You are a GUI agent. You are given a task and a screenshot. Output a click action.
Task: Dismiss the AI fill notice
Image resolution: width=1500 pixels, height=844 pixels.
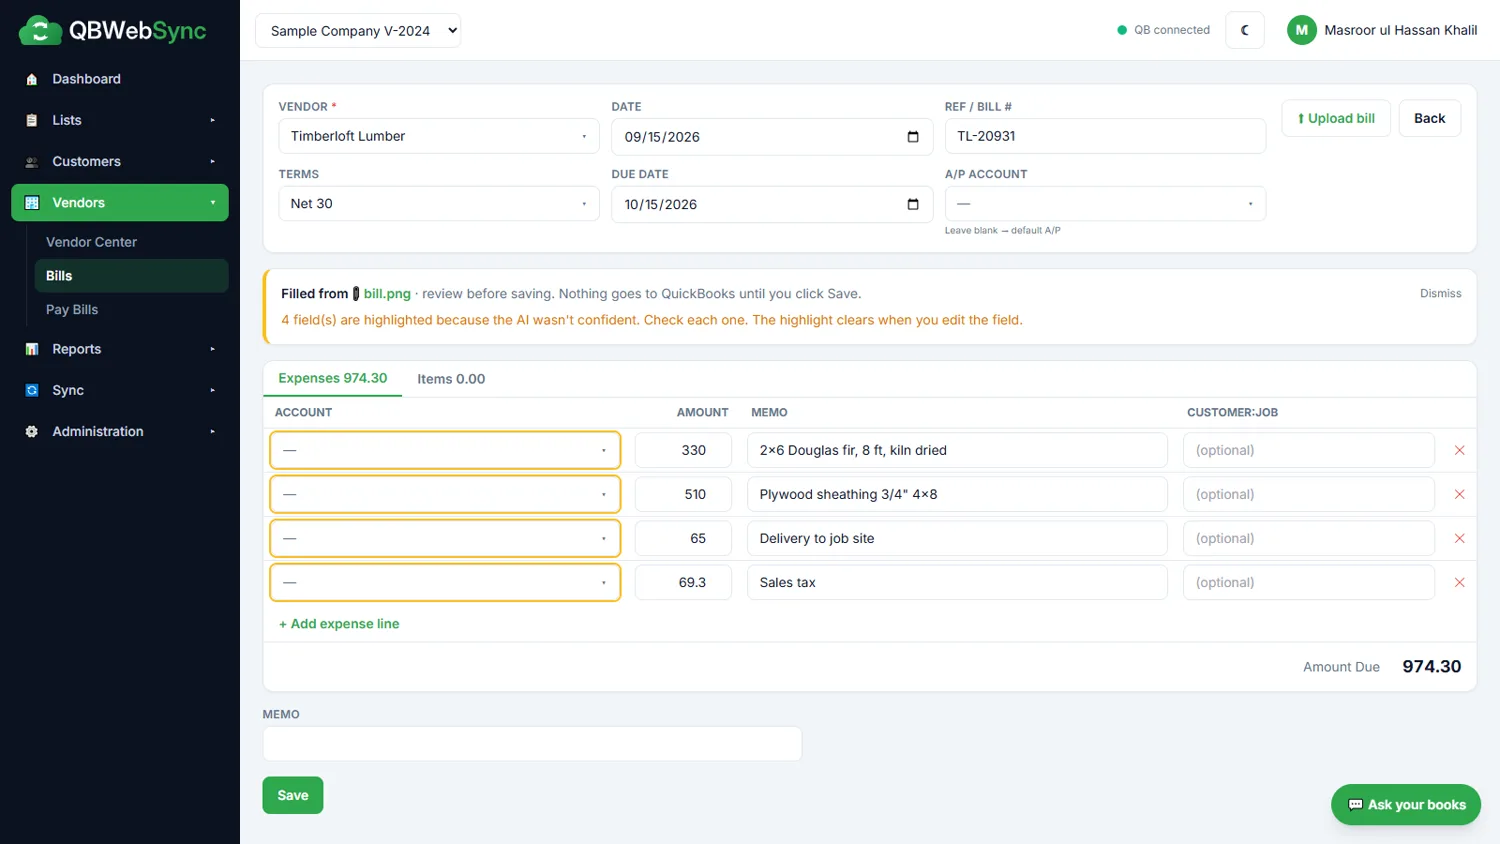point(1441,293)
